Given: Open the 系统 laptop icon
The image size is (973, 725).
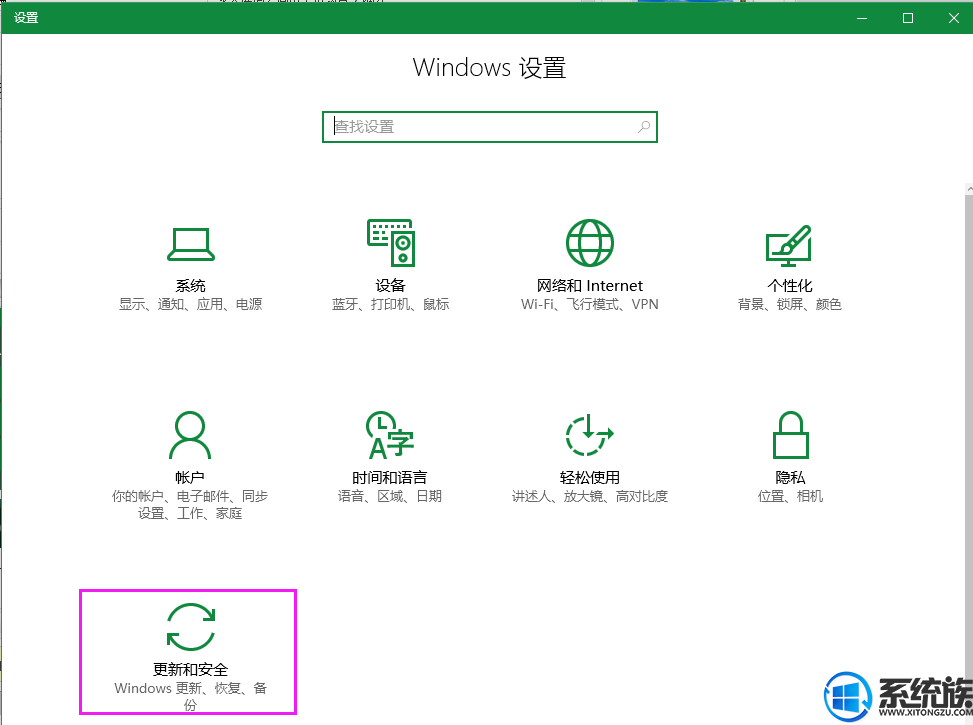Looking at the screenshot, I should coord(191,245).
